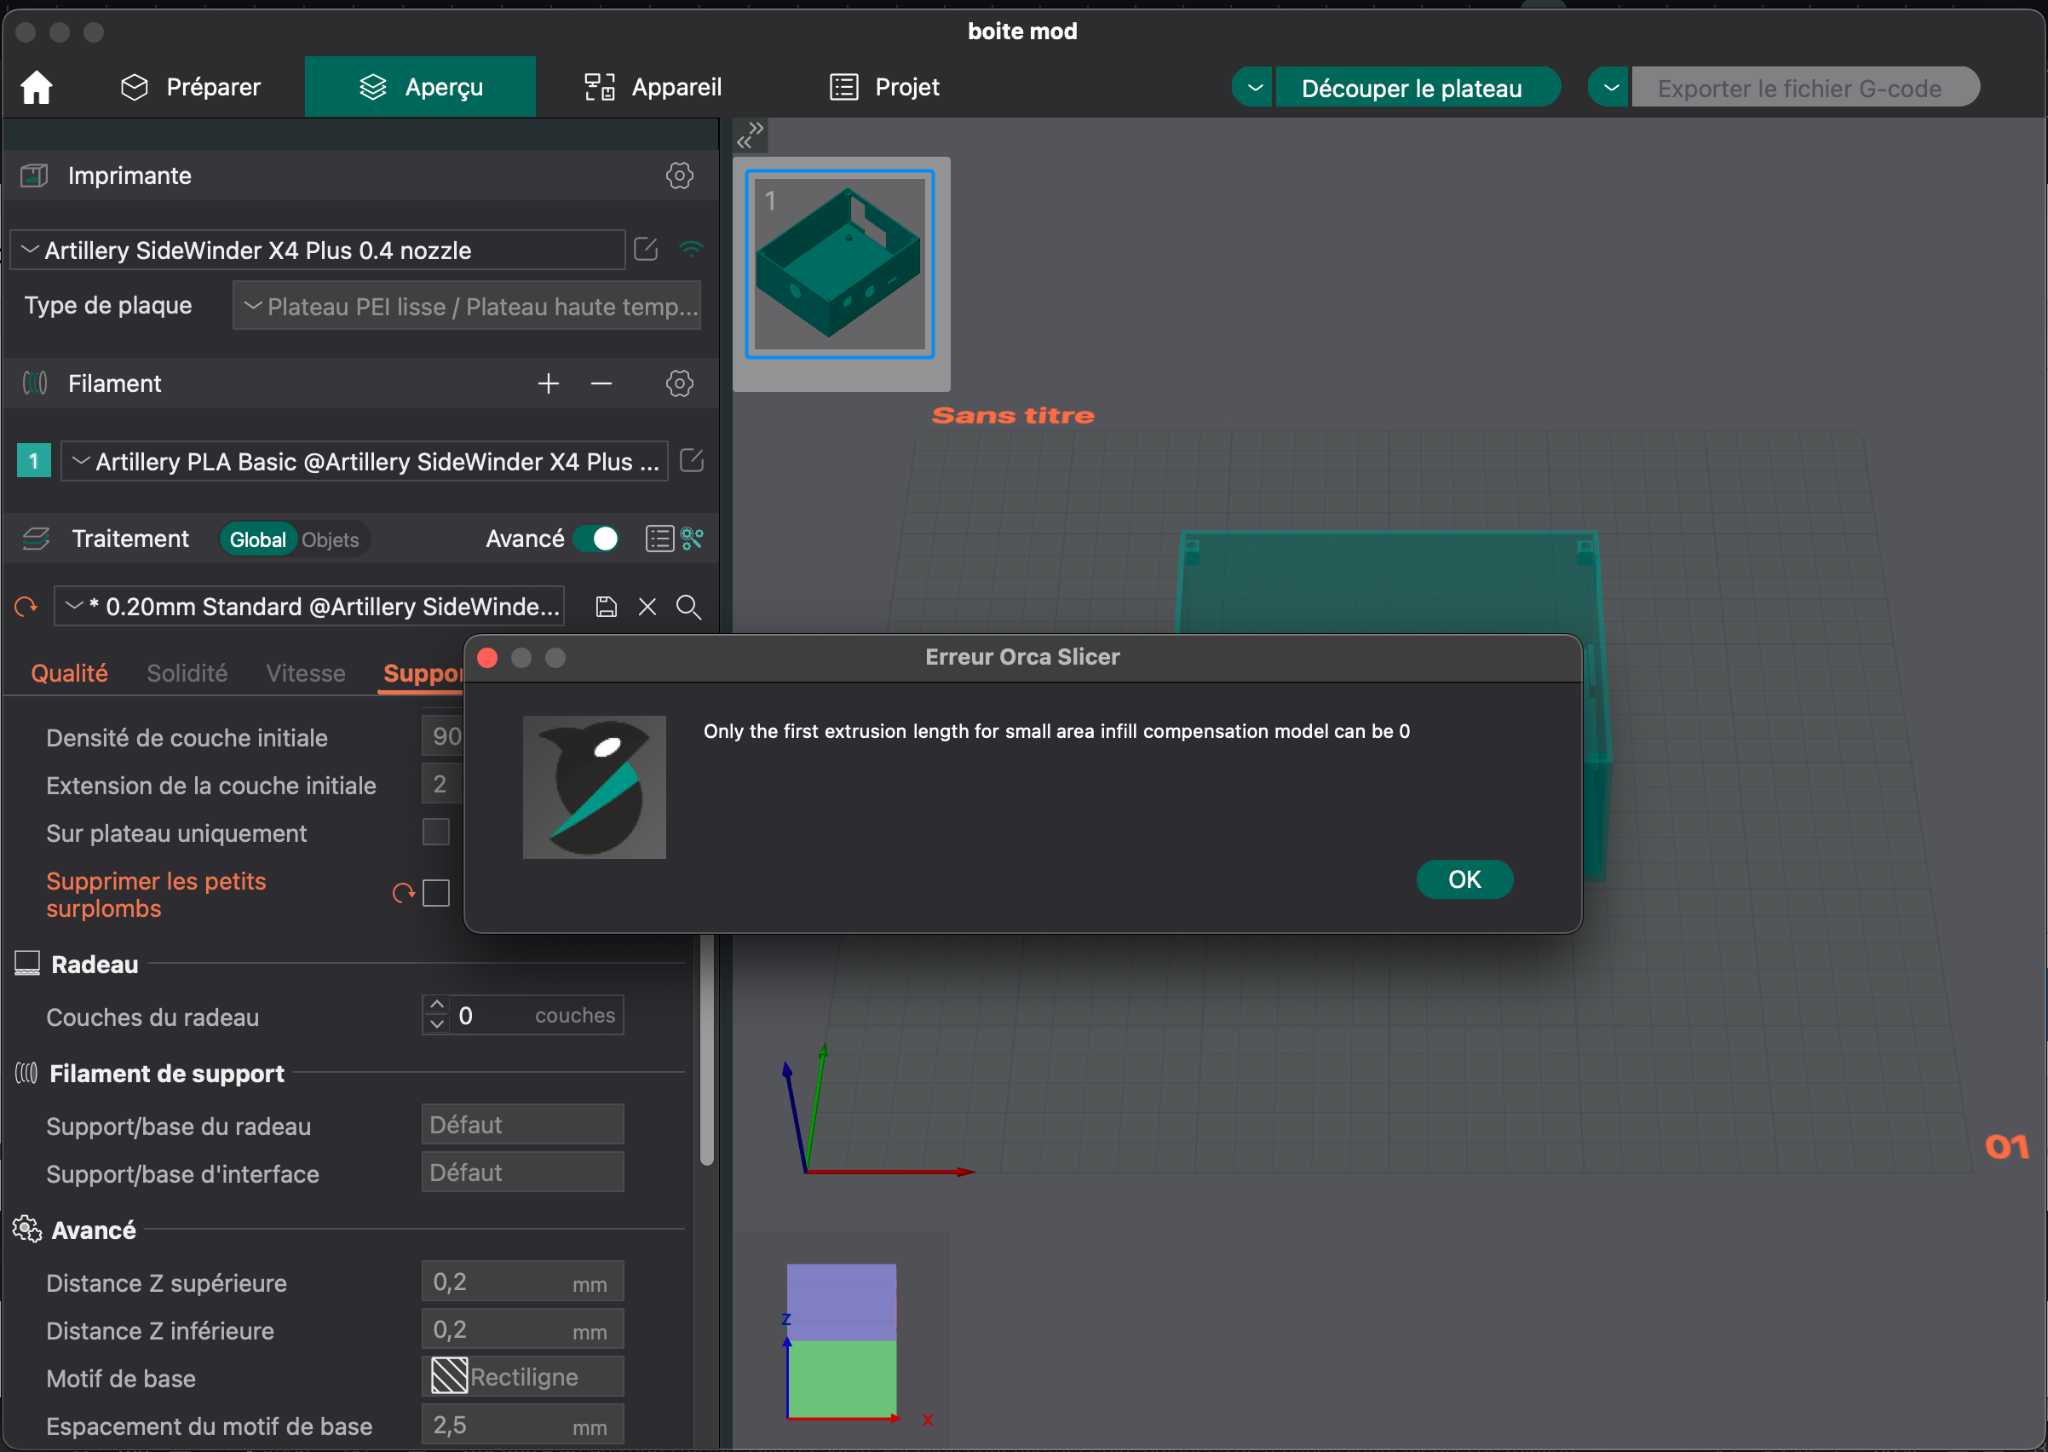Select filament color slot 1

(34, 461)
